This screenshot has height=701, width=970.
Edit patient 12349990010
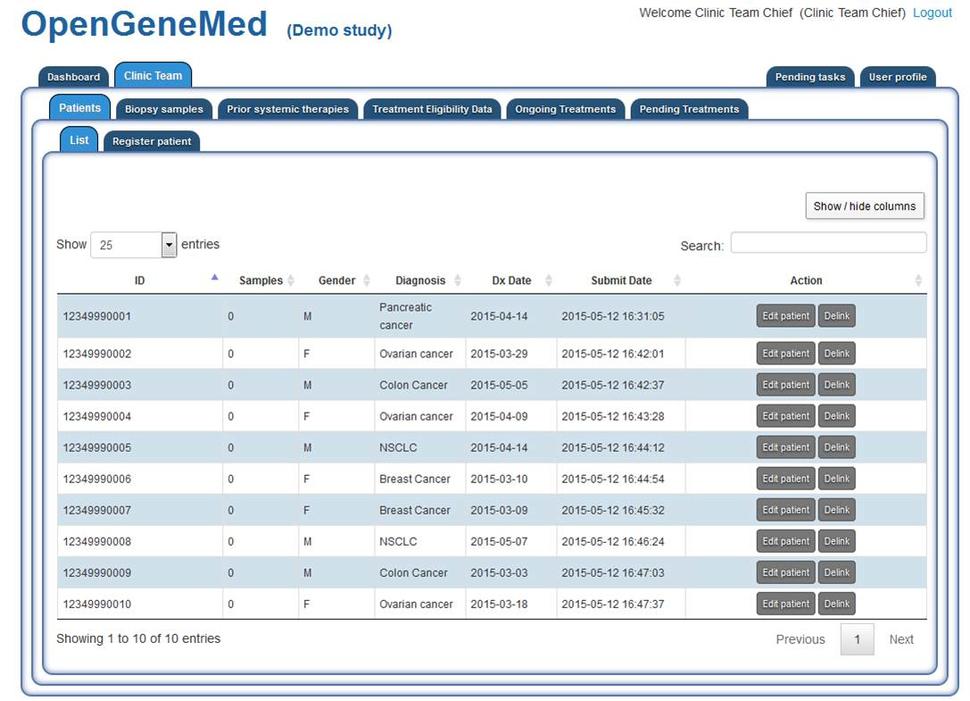(786, 604)
